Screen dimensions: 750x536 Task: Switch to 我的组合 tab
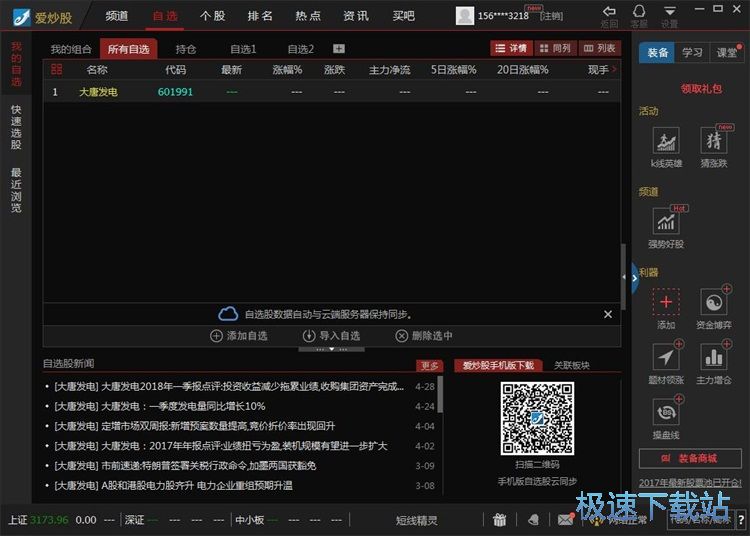71,49
